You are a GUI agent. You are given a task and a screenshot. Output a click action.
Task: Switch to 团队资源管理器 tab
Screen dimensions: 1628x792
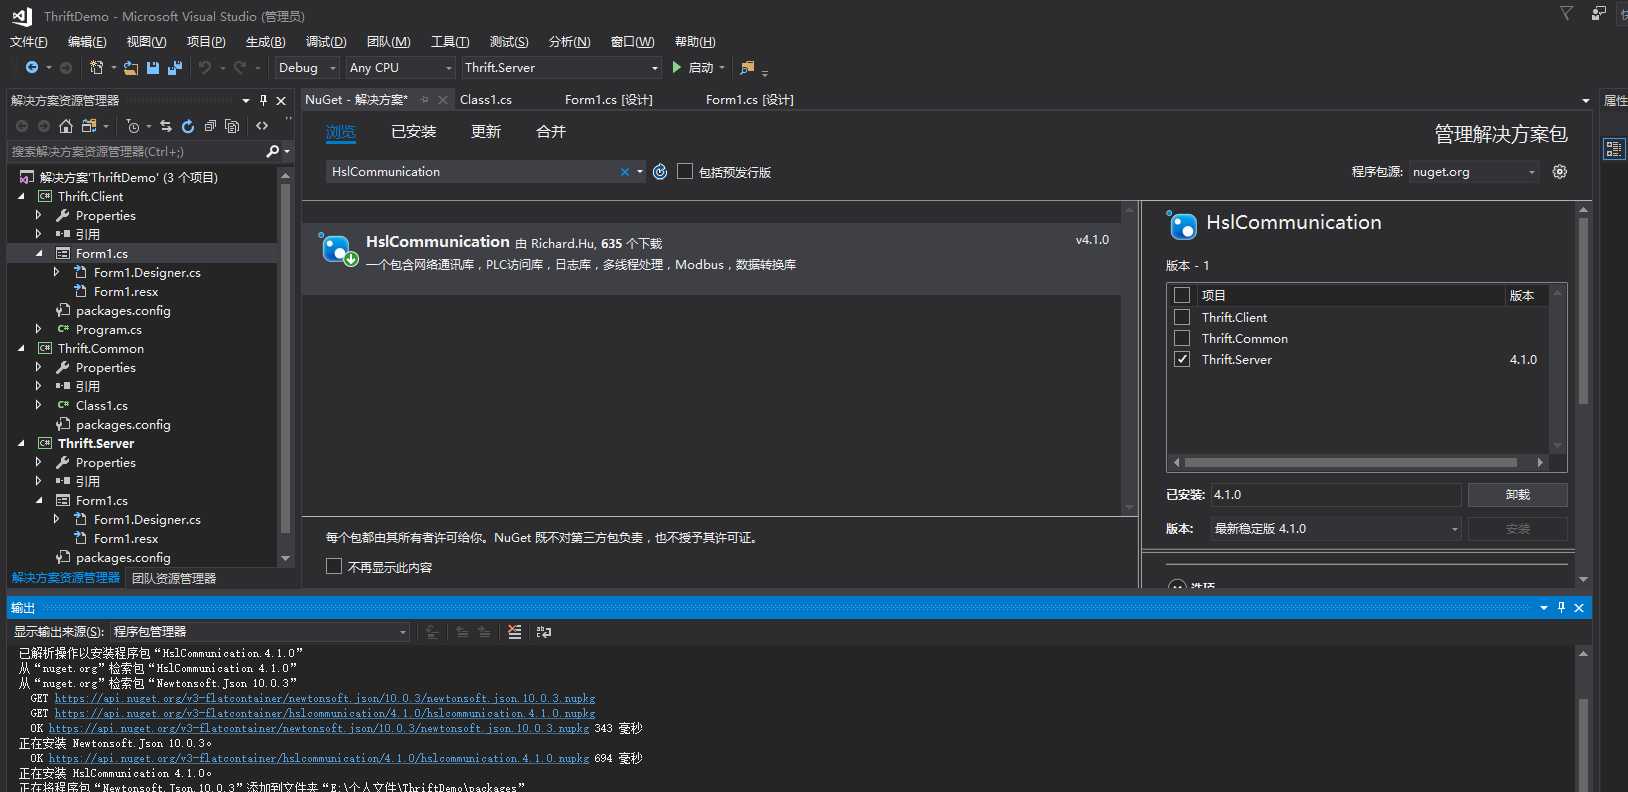click(x=174, y=578)
